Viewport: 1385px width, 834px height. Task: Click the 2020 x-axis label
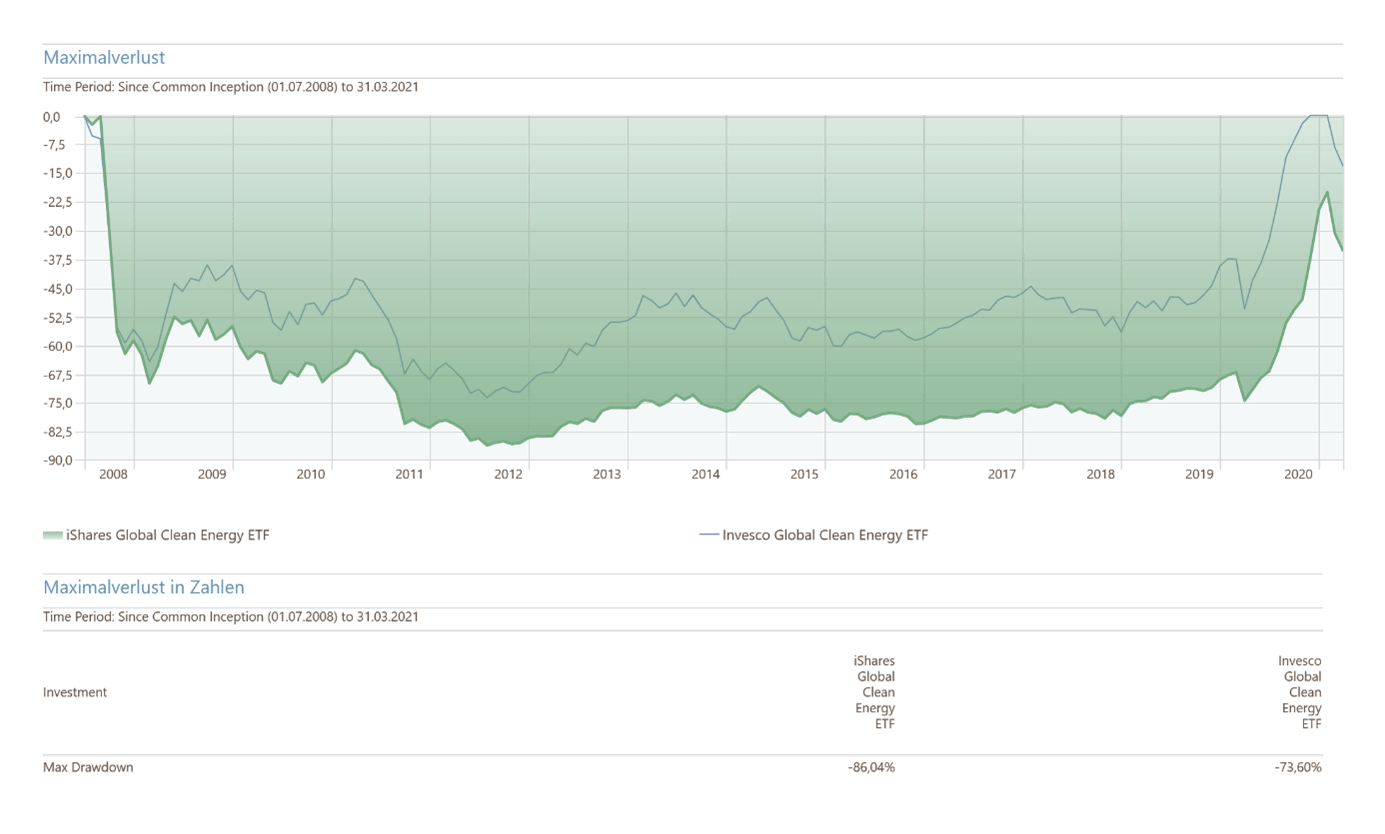tap(1299, 475)
